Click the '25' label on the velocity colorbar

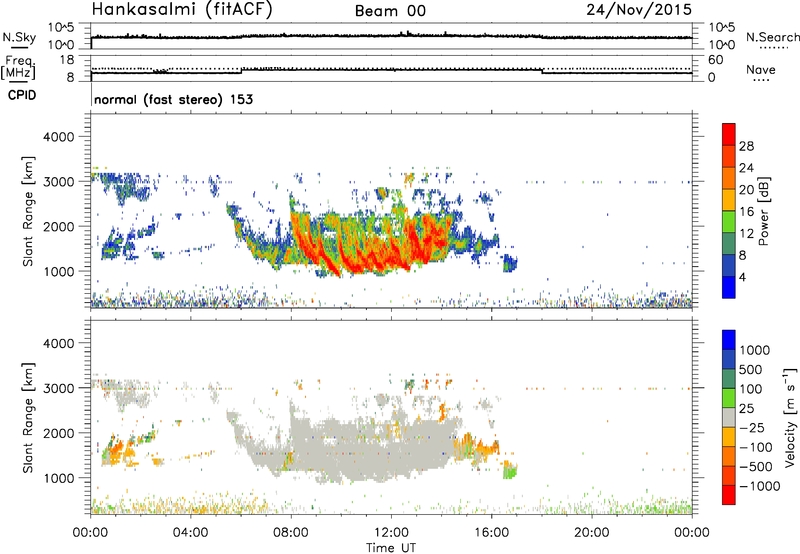coord(747,408)
